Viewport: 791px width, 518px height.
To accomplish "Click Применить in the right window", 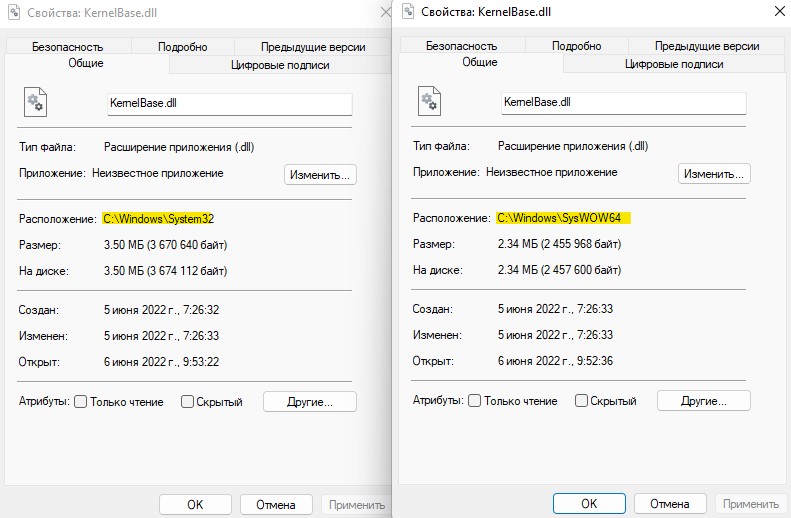I will pyautogui.click(x=751, y=503).
